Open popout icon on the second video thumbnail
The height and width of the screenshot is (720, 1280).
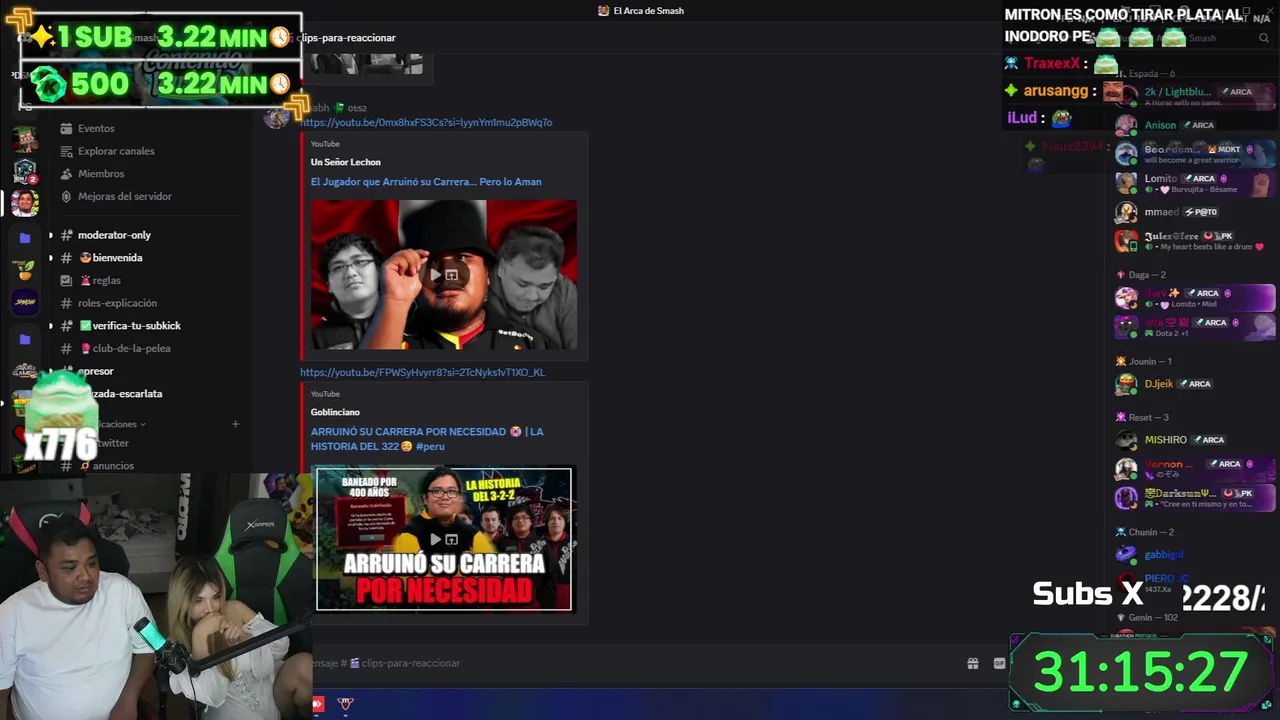point(452,539)
